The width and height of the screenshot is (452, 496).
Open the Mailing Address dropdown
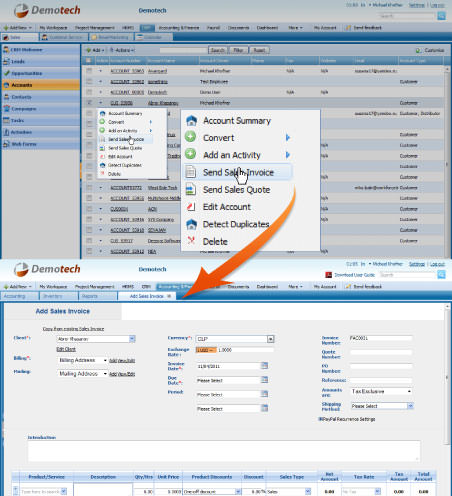[x=83, y=374]
